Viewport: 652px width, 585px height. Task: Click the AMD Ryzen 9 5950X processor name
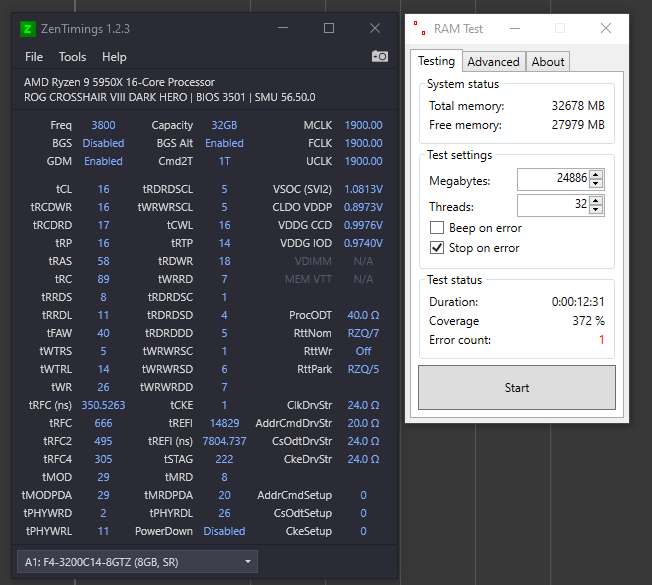[119, 82]
